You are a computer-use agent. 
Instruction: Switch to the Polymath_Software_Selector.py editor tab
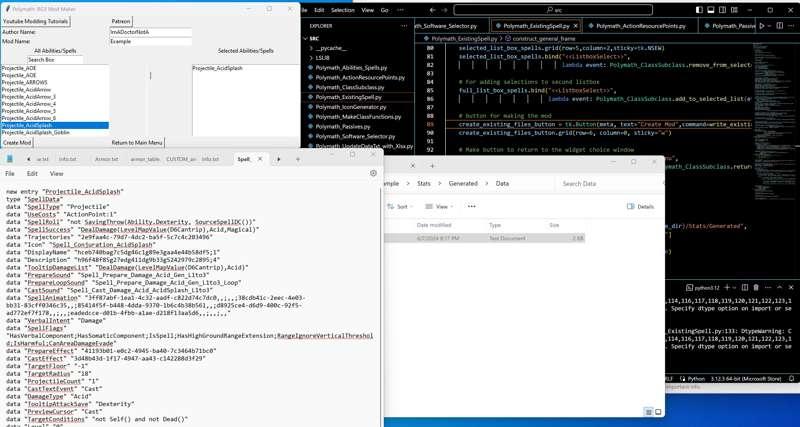[453, 26]
